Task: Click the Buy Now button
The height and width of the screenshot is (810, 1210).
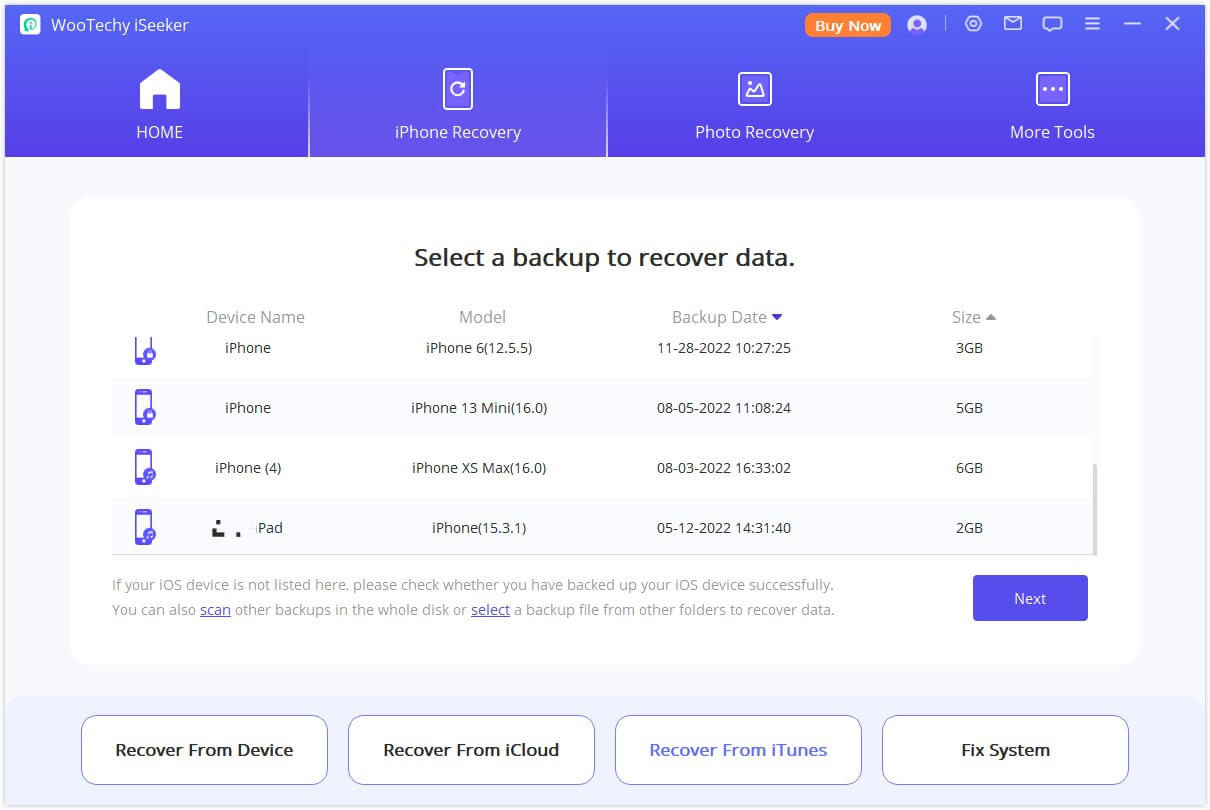Action: point(847,25)
